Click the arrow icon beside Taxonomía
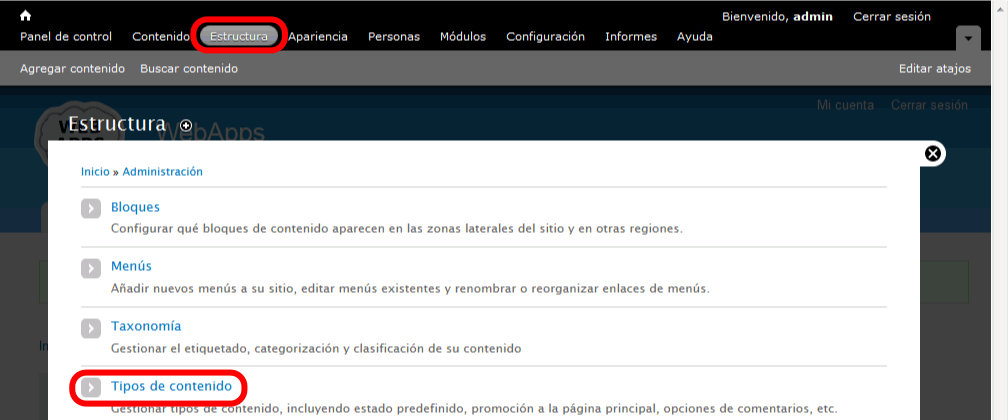1008x420 pixels. 91,327
